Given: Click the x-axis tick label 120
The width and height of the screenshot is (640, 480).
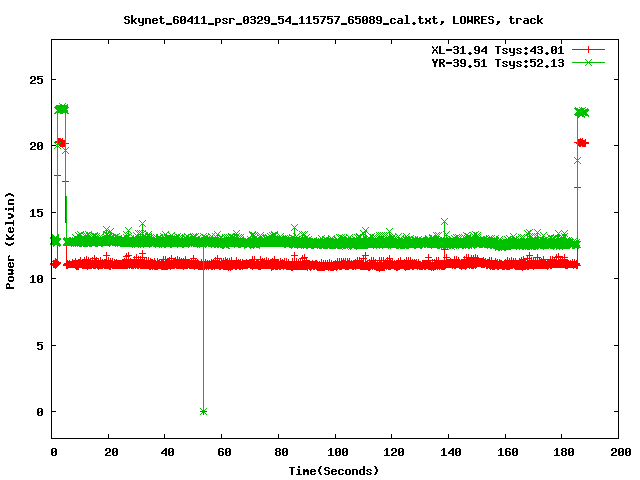Looking at the screenshot, I should tap(394, 452).
